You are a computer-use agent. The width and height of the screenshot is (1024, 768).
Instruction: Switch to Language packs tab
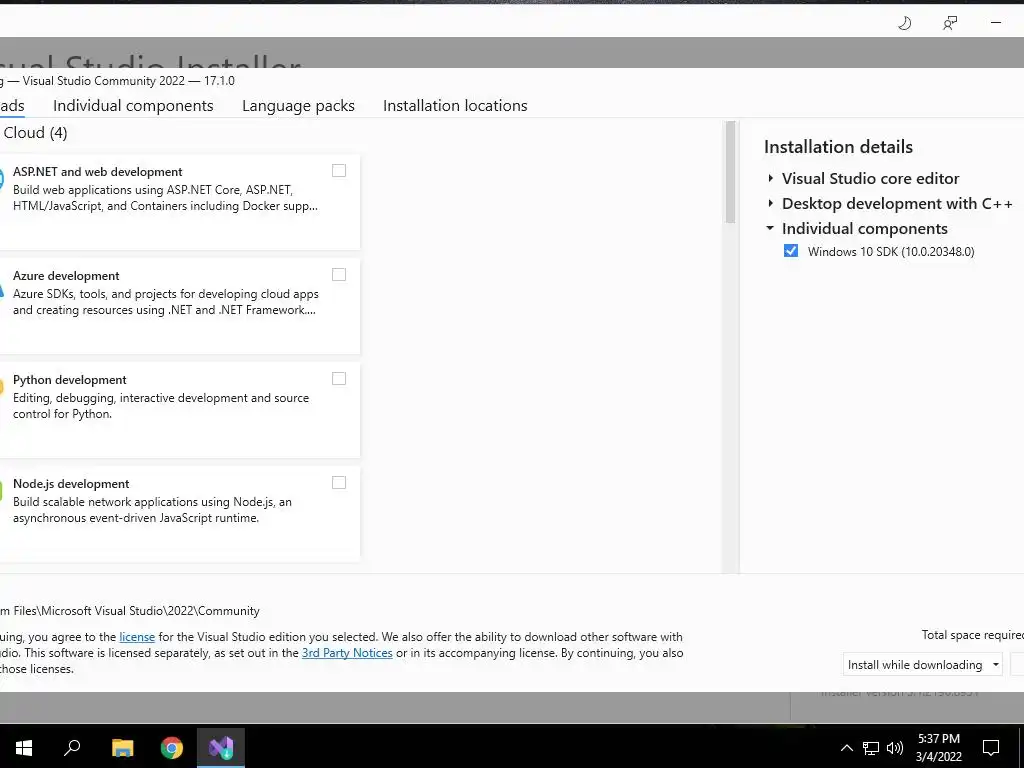[x=298, y=106]
